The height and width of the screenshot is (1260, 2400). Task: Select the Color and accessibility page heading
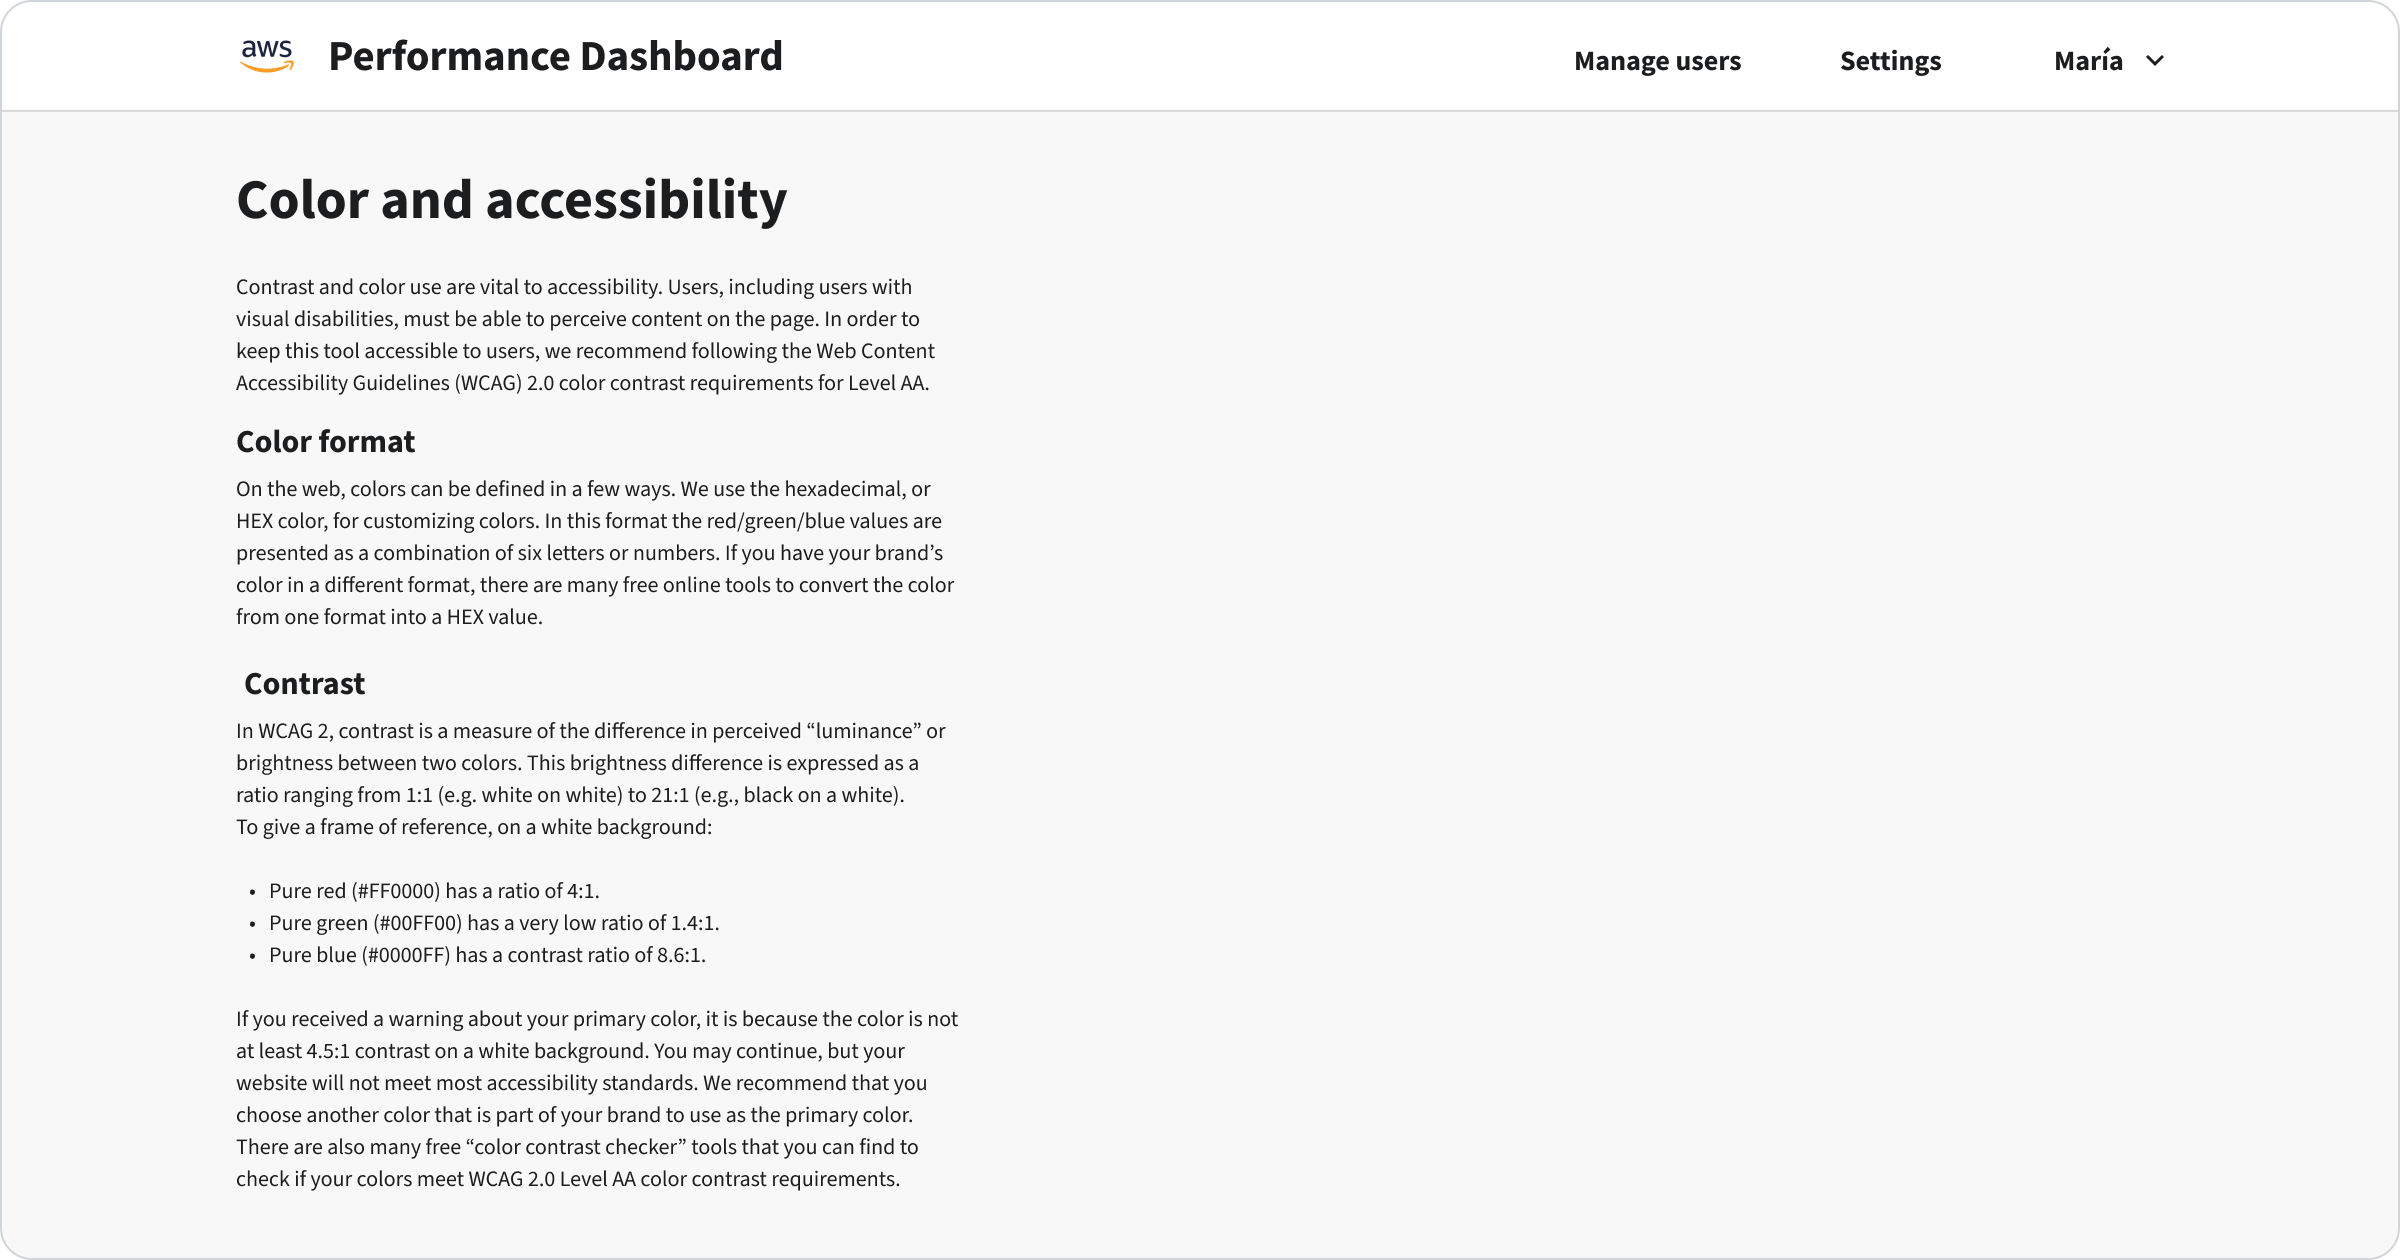[511, 200]
